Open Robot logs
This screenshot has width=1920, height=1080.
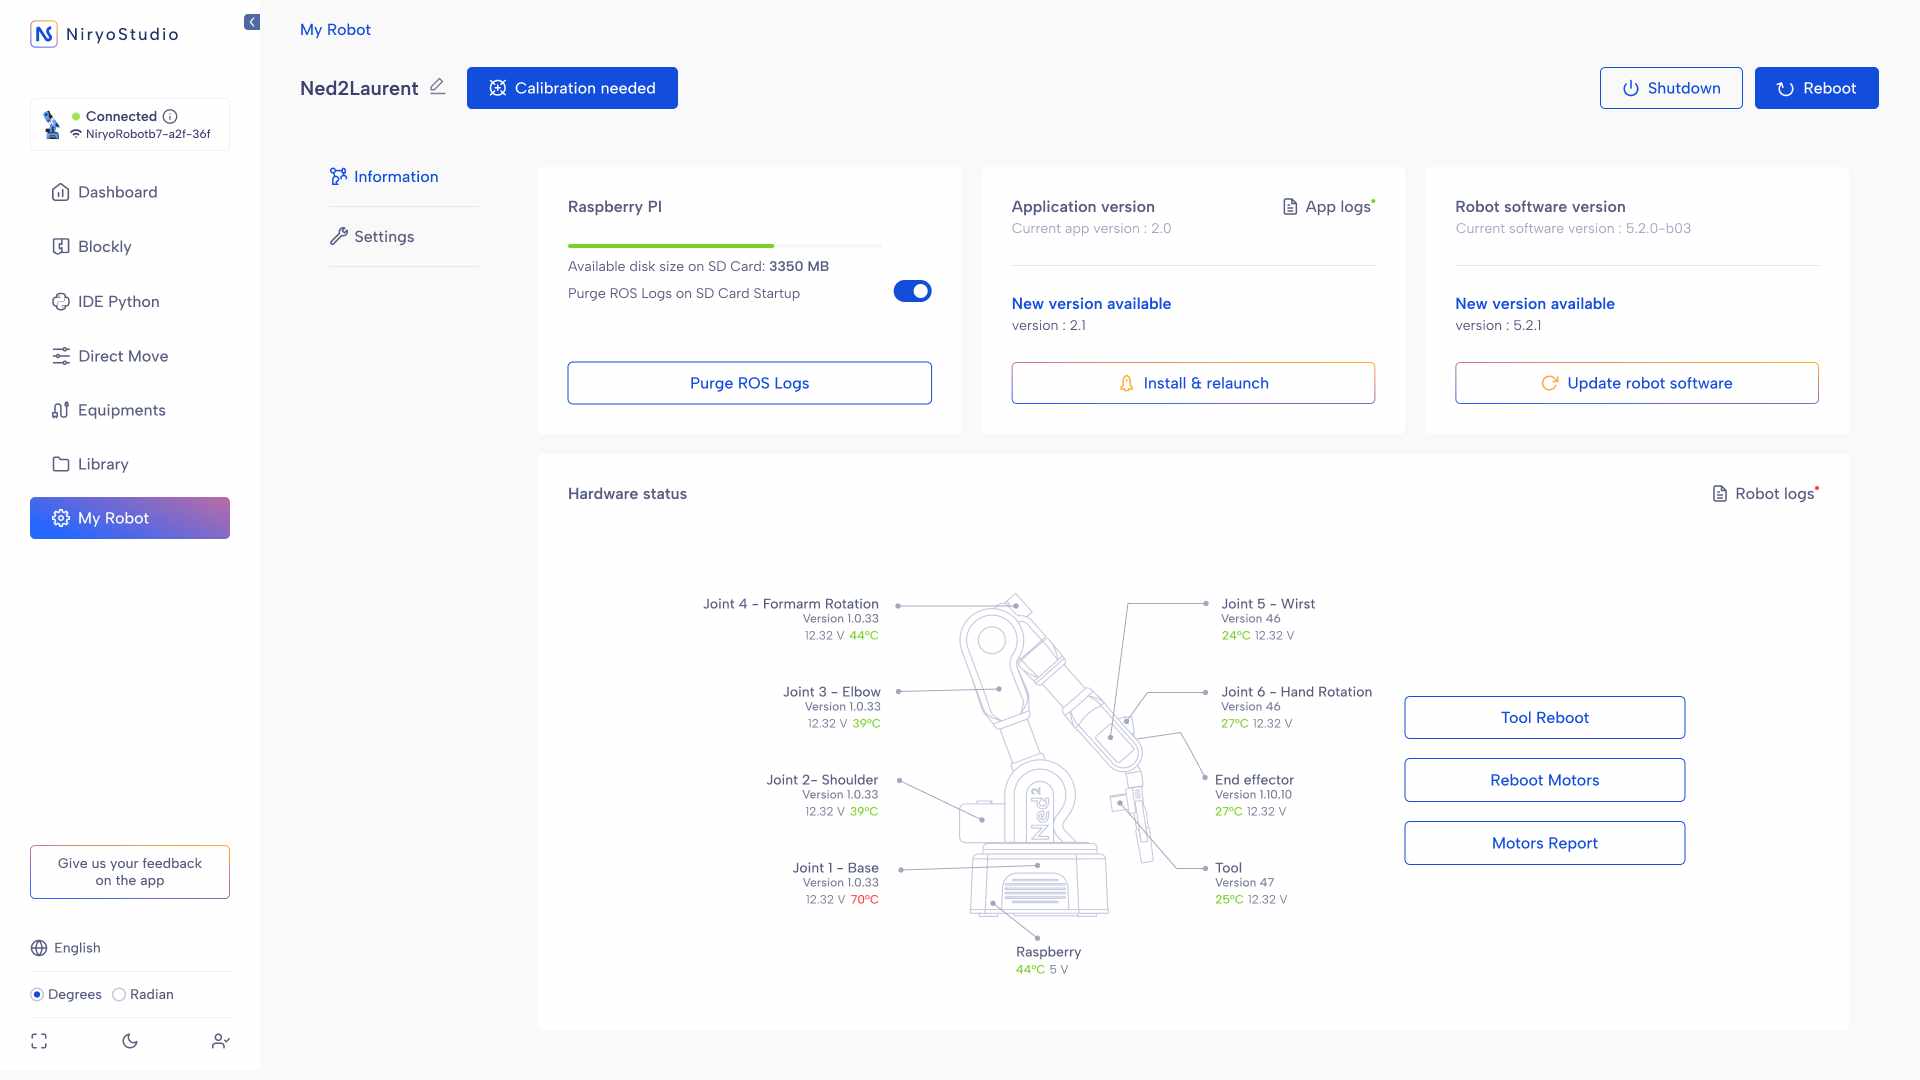pos(1765,493)
